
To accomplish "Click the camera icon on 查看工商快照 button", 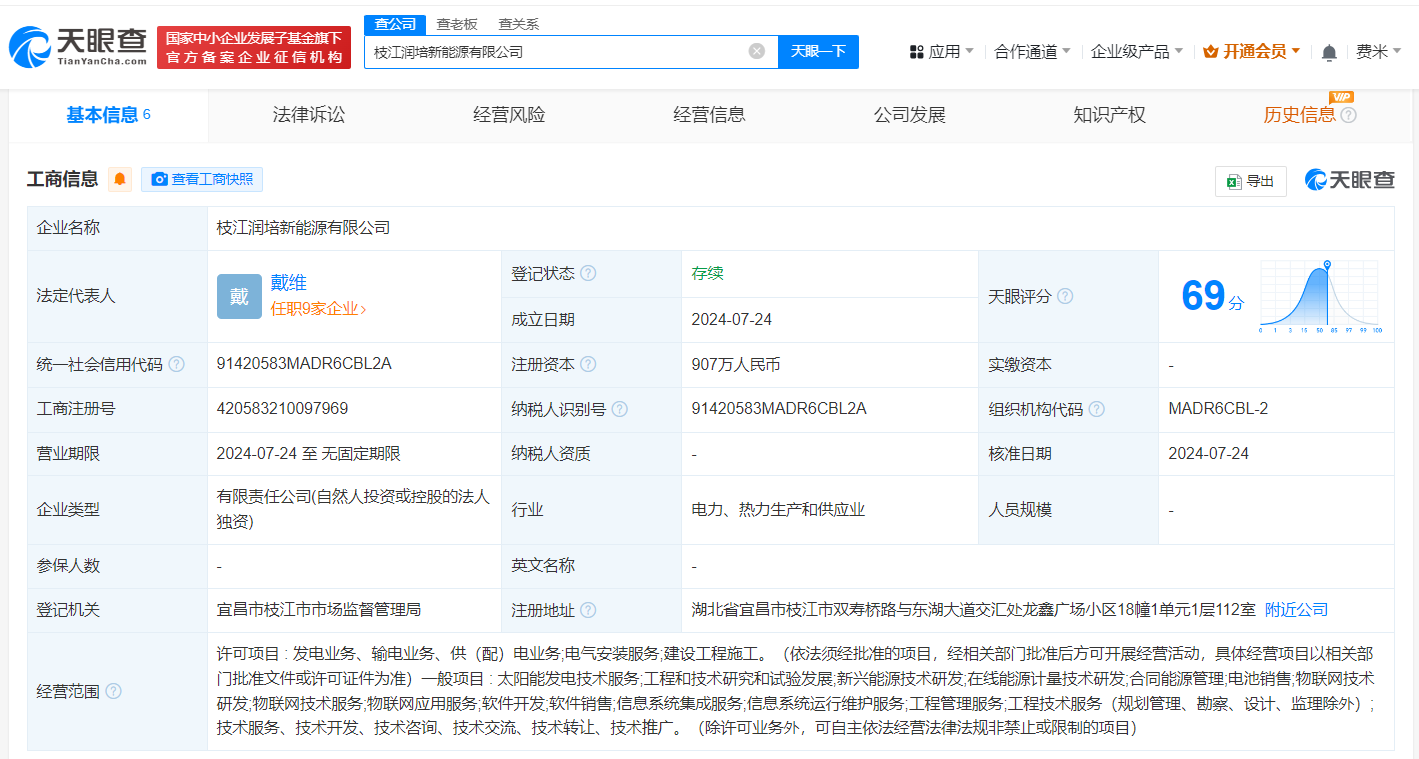I will (159, 179).
